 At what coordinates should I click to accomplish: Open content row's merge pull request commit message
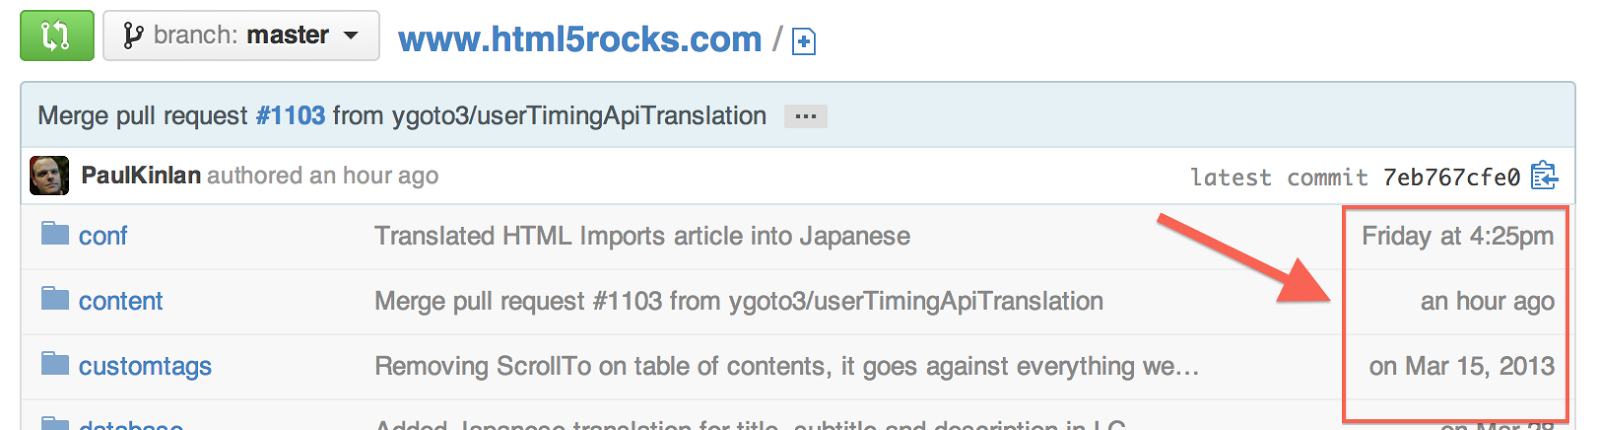click(x=739, y=301)
